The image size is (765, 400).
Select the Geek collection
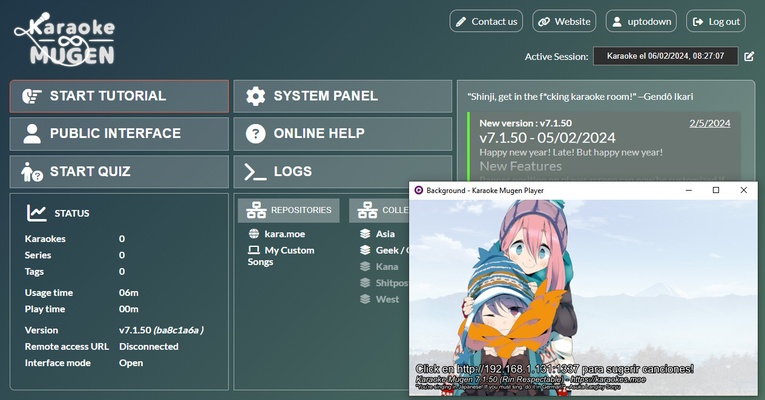(392, 250)
